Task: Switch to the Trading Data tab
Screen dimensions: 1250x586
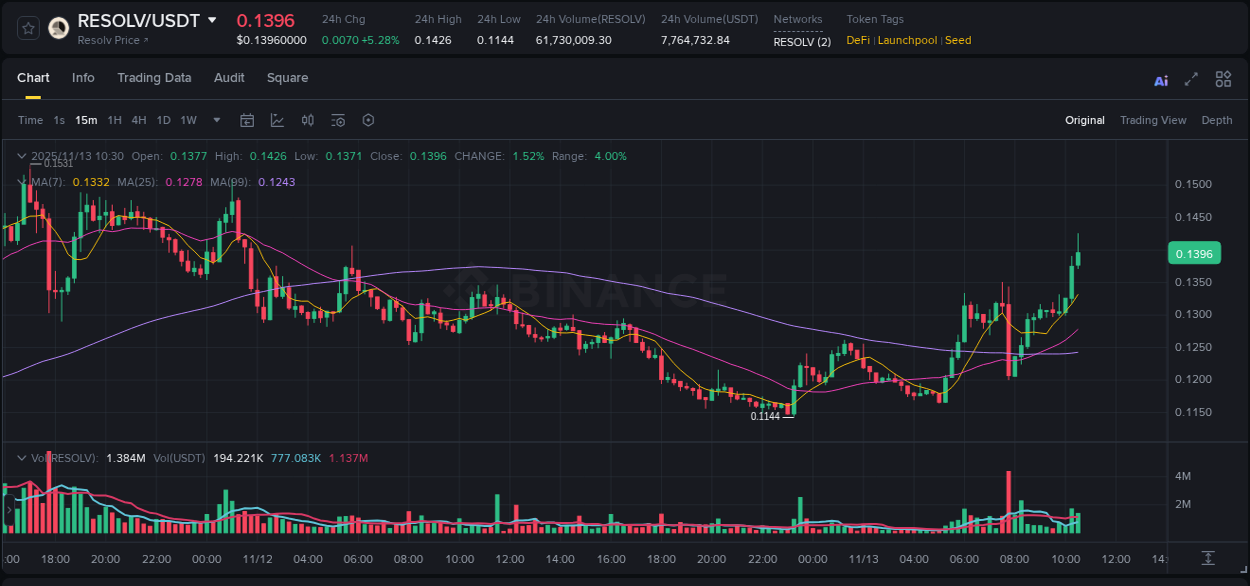Action: (x=154, y=78)
